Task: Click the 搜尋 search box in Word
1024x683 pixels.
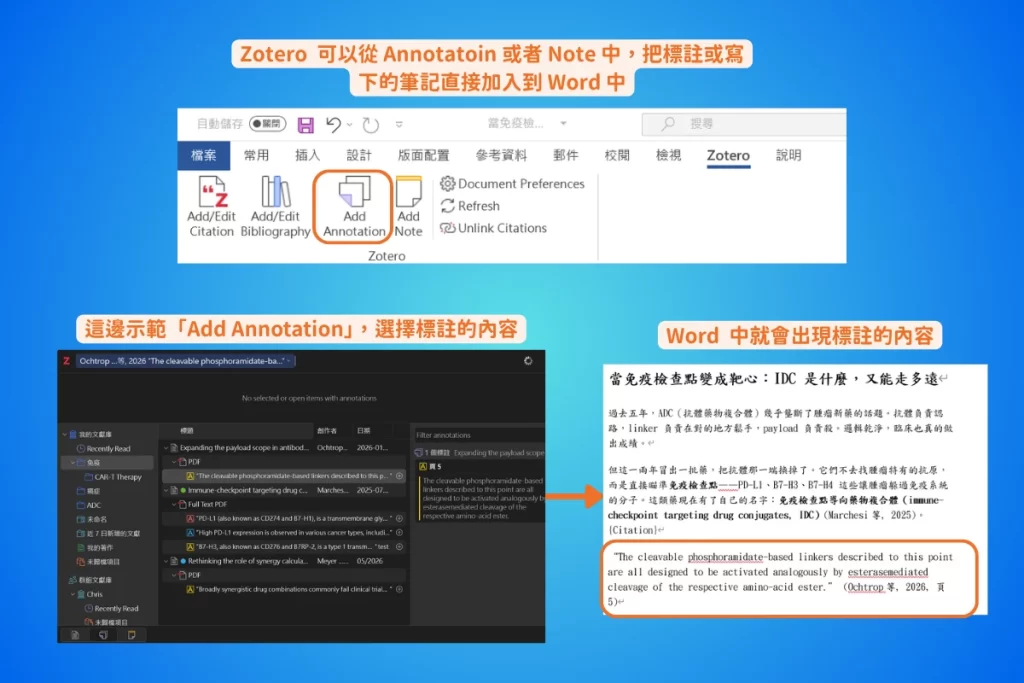Action: [x=744, y=123]
